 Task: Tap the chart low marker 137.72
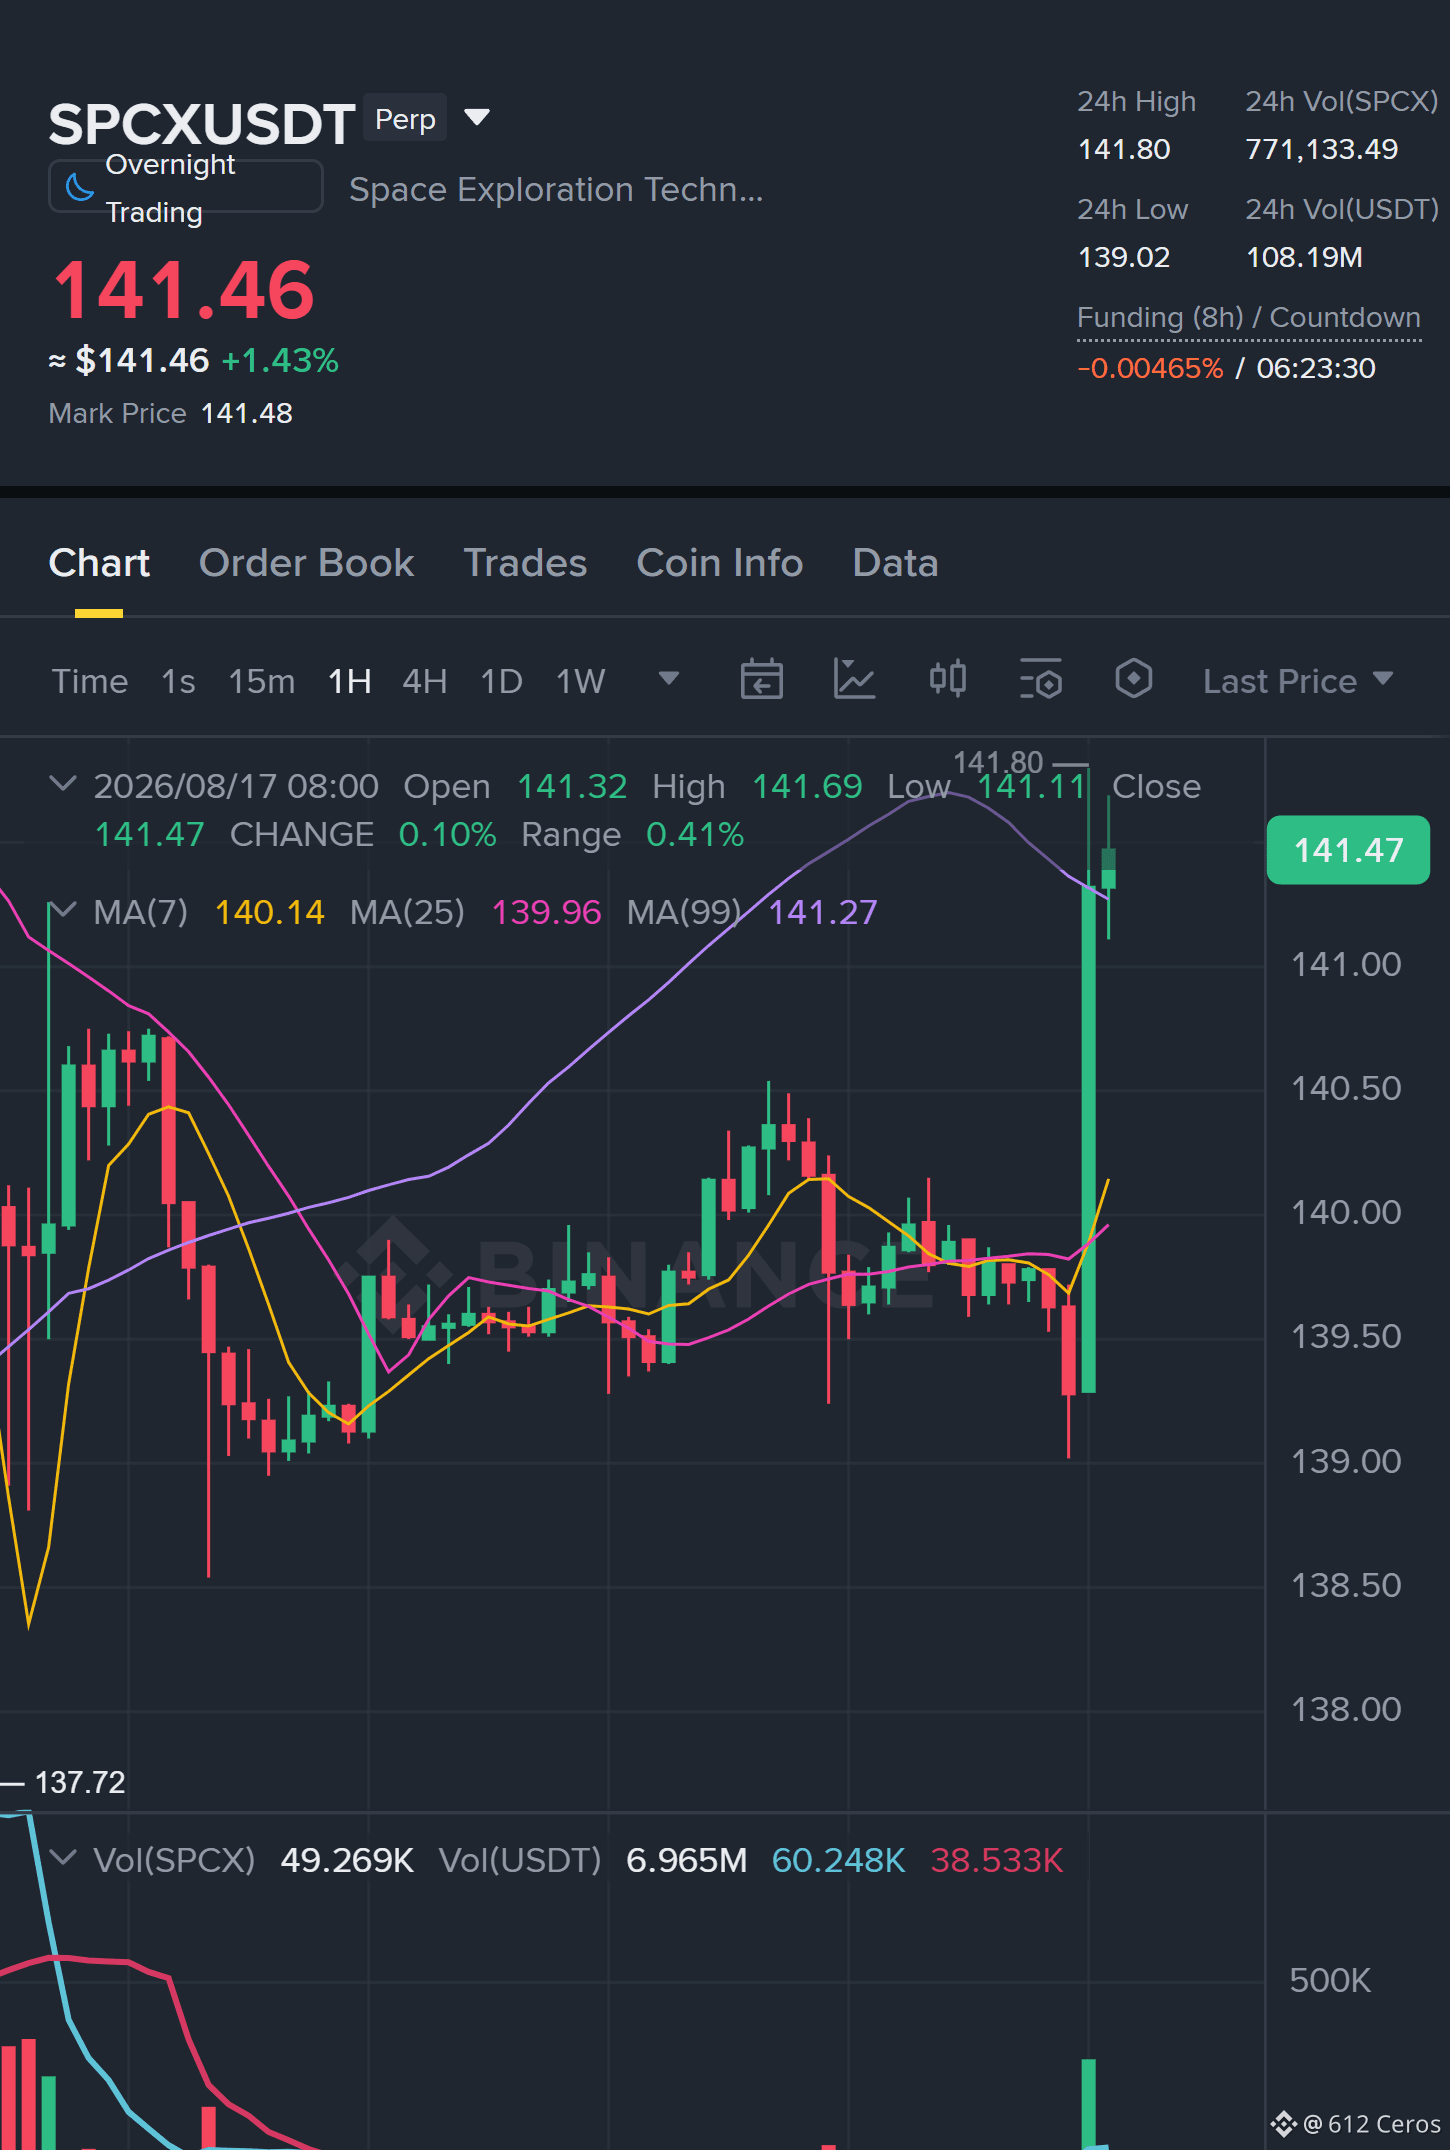(x=80, y=1782)
